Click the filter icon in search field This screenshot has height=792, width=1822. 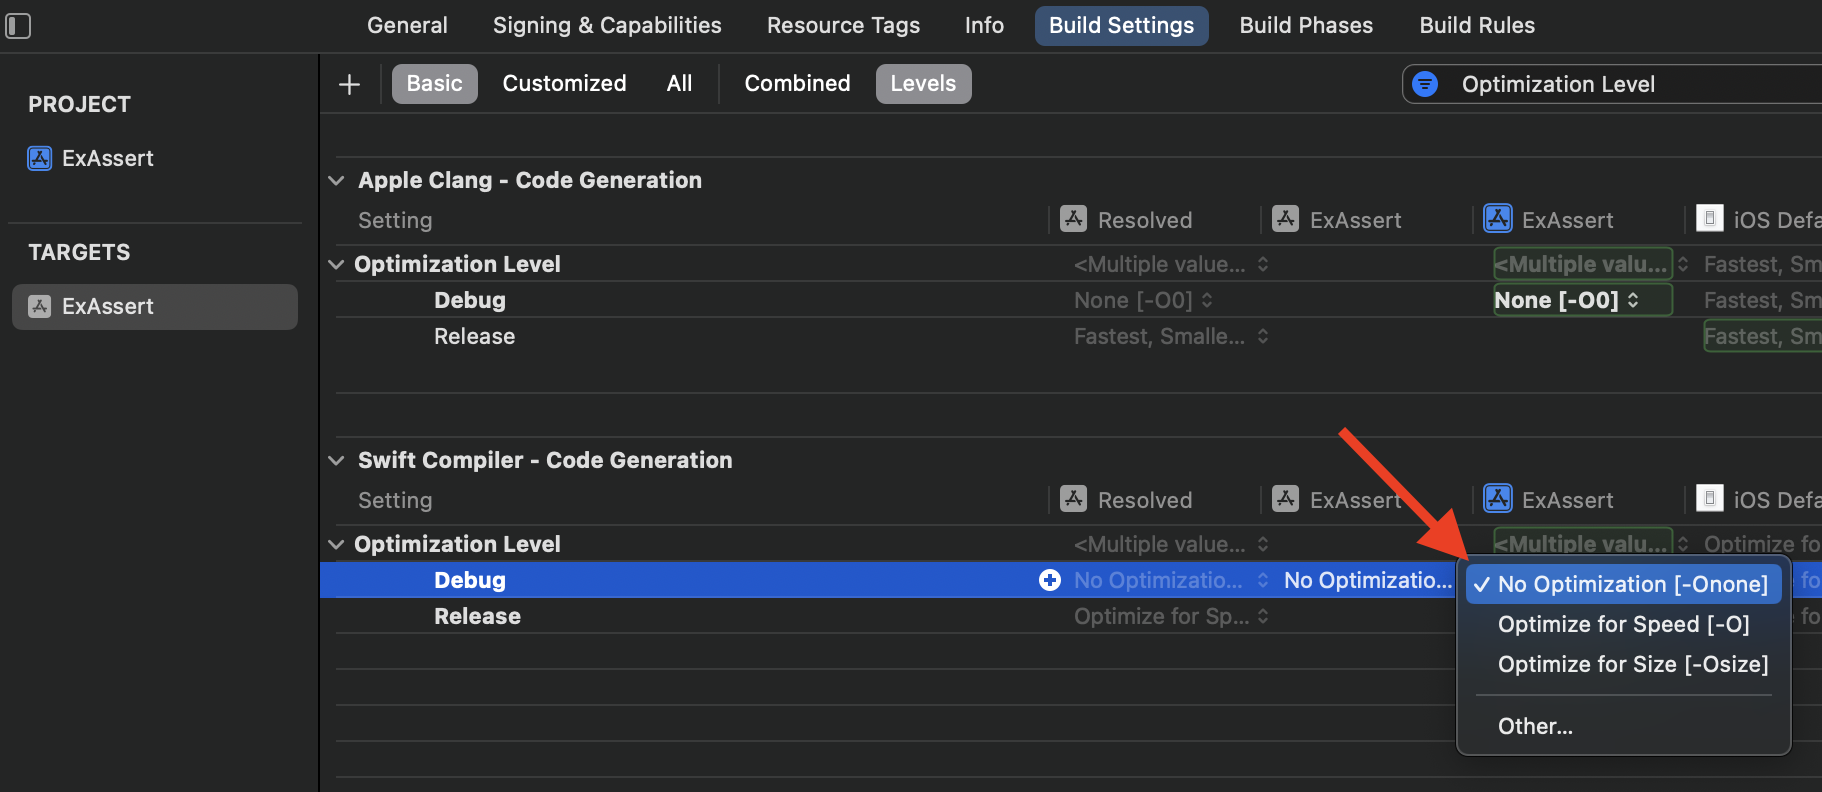click(1425, 84)
